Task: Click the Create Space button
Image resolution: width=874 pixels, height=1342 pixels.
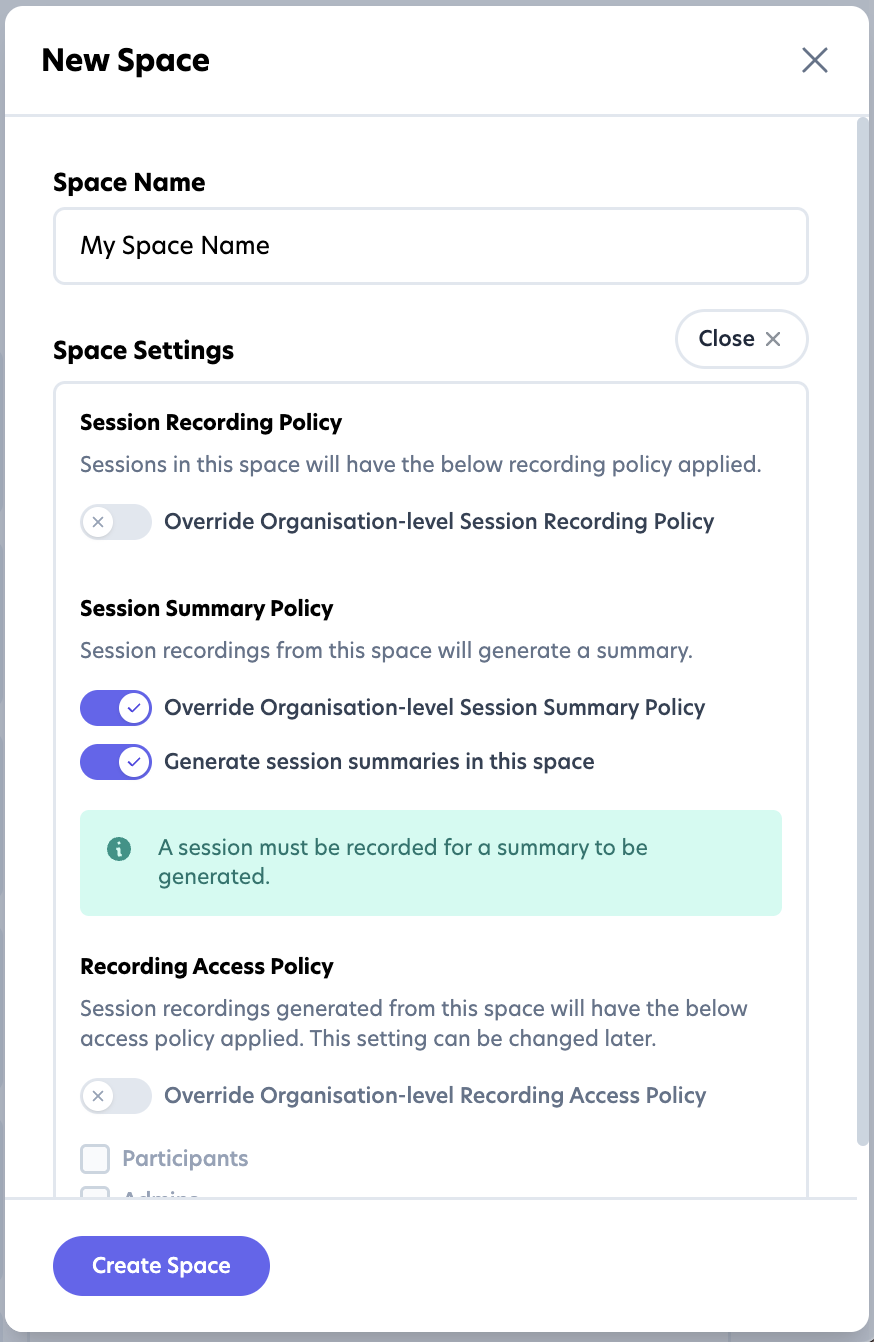Action: point(161,1266)
